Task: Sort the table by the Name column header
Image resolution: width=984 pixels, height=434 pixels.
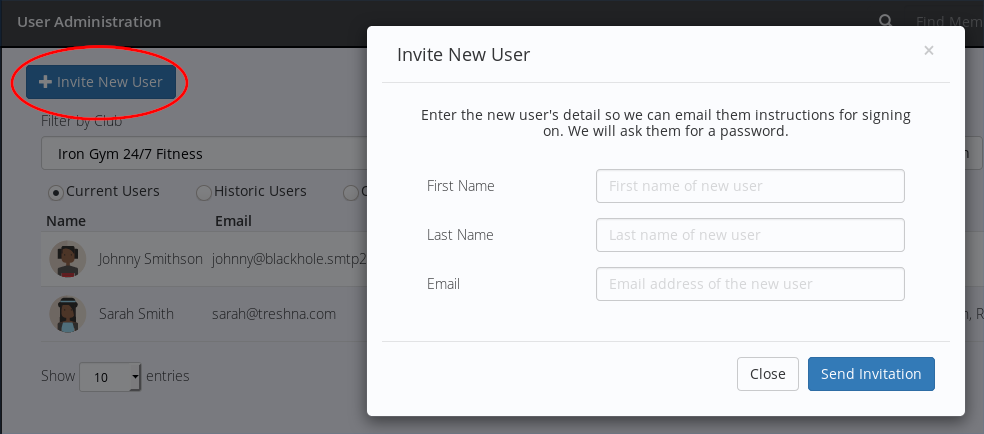Action: tap(66, 221)
